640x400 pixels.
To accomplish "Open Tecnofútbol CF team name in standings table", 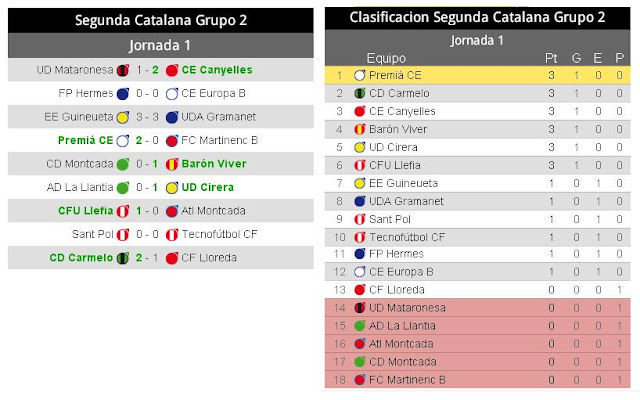I will pos(406,237).
